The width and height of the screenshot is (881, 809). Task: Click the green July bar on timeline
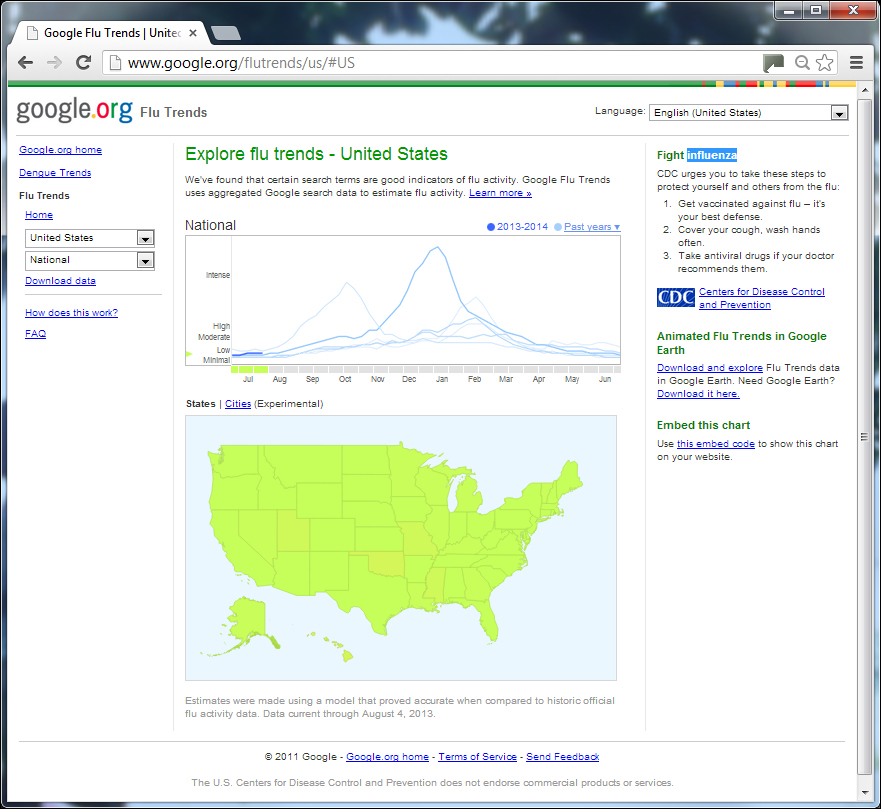249,370
